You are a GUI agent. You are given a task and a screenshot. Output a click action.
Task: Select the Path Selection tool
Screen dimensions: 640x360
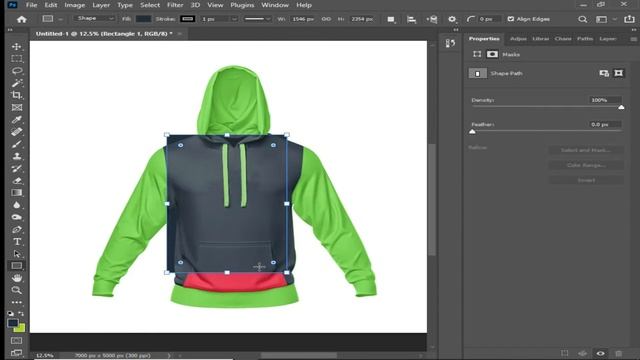coord(17,254)
